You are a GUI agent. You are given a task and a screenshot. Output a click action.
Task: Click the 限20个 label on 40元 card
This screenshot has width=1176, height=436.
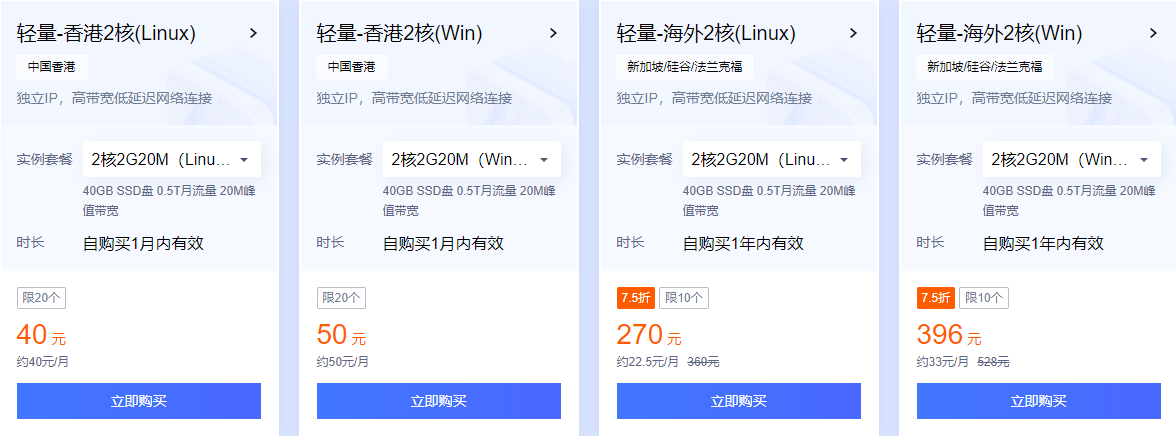point(41,298)
